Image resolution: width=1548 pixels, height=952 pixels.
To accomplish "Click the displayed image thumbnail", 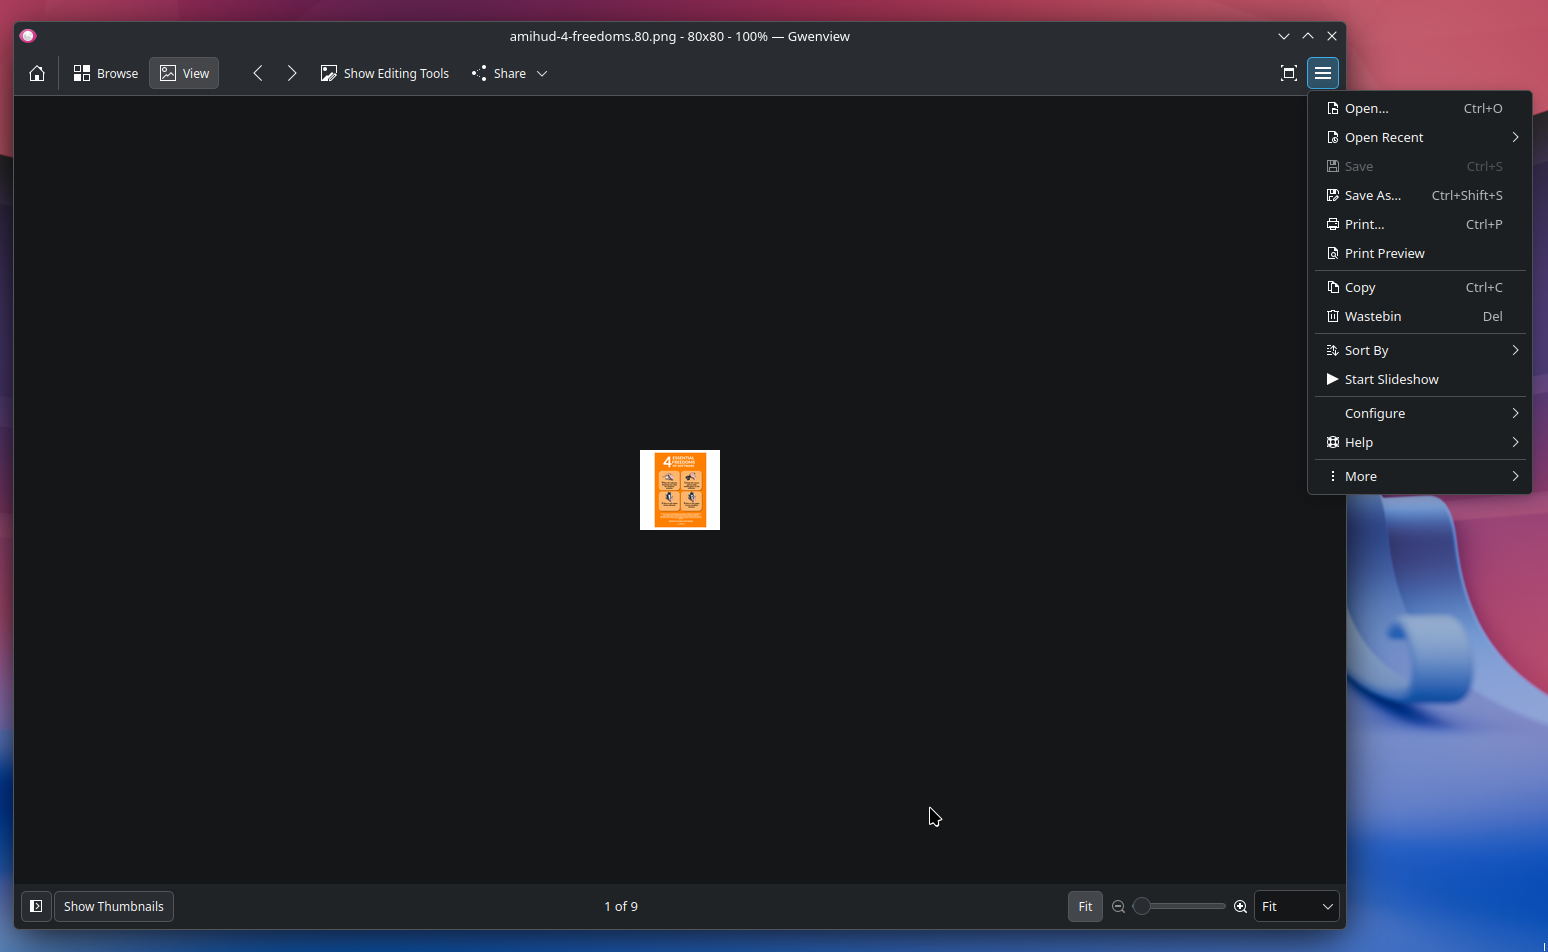I will point(680,490).
